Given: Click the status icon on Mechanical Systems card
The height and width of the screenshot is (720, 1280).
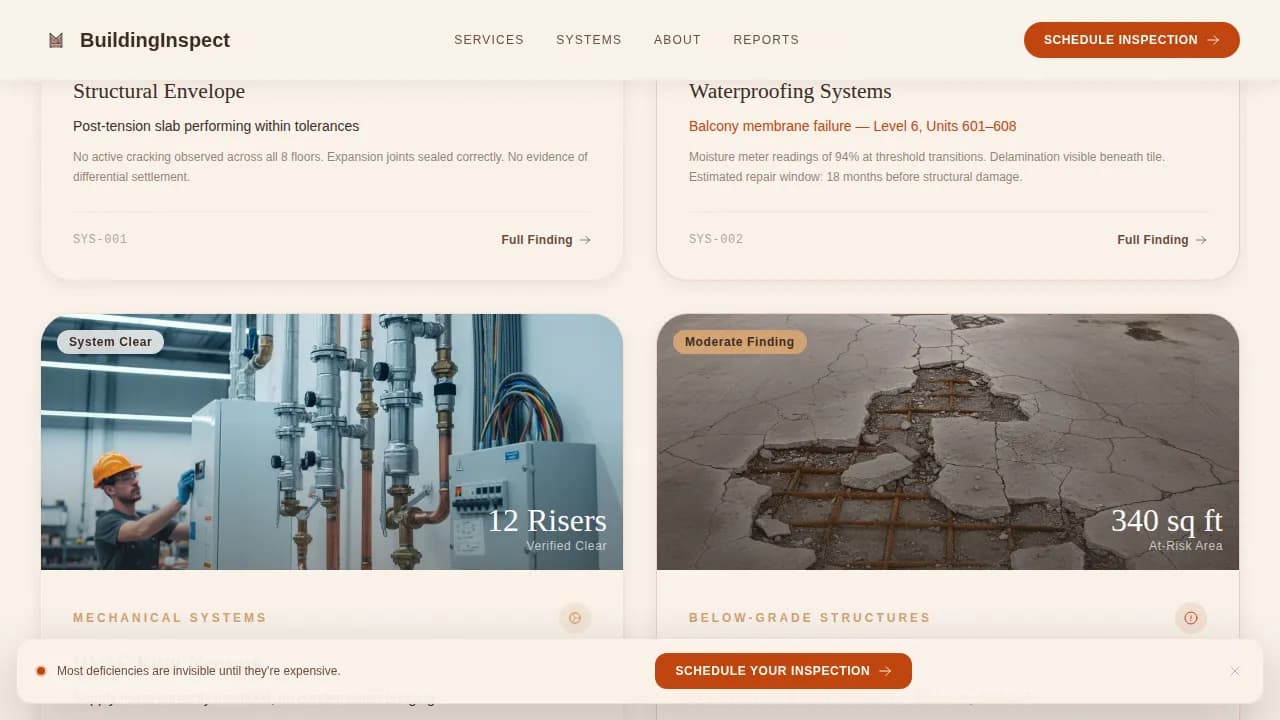Looking at the screenshot, I should [x=575, y=618].
